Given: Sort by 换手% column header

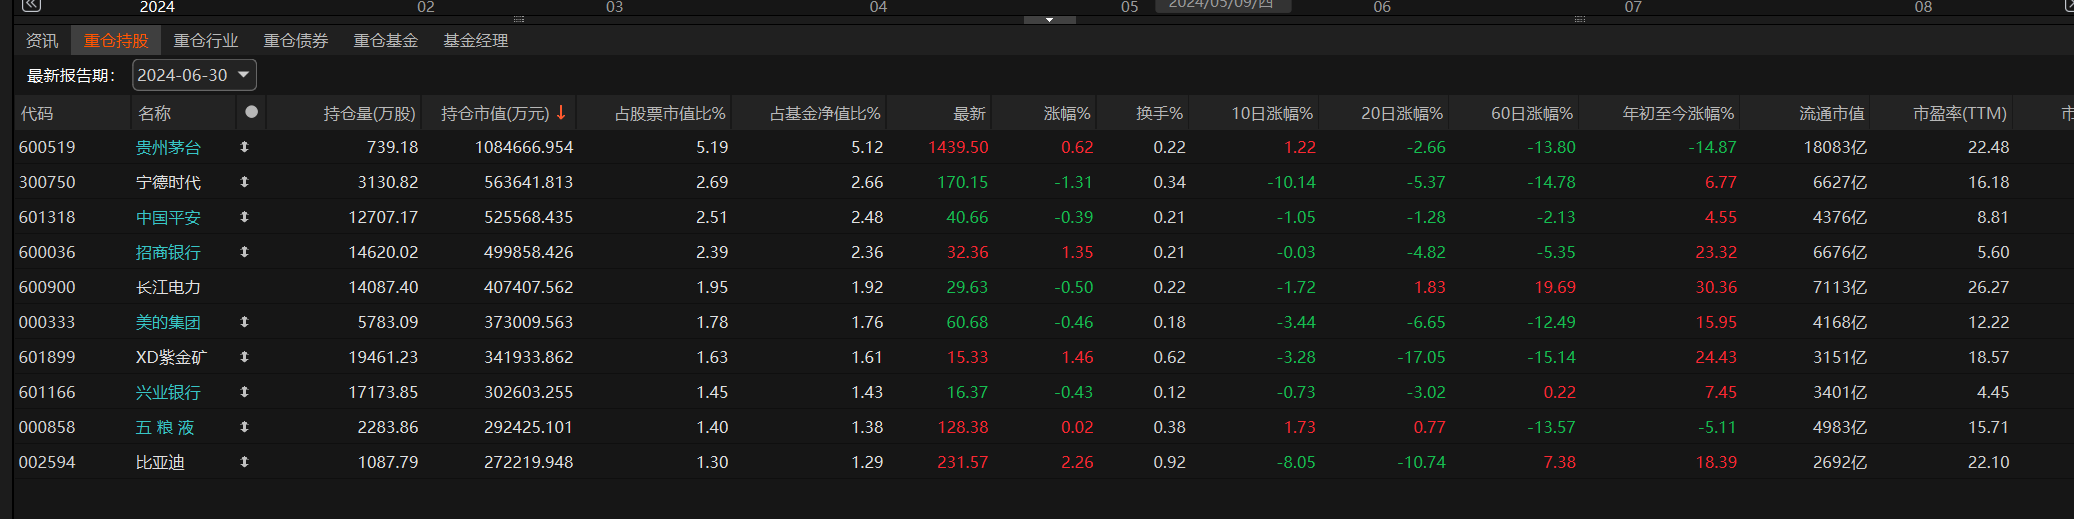Looking at the screenshot, I should pos(1159,113).
